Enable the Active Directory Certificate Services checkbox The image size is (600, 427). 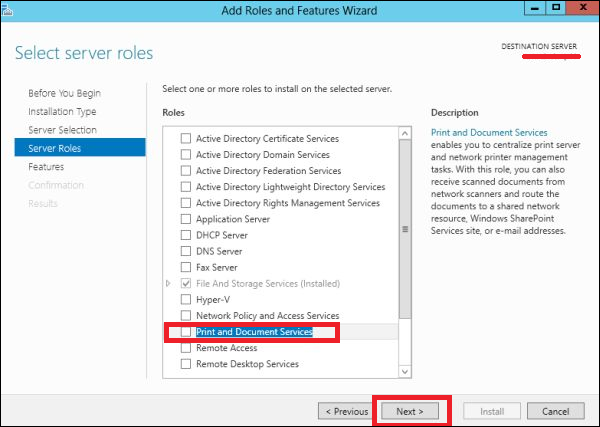coord(185,139)
